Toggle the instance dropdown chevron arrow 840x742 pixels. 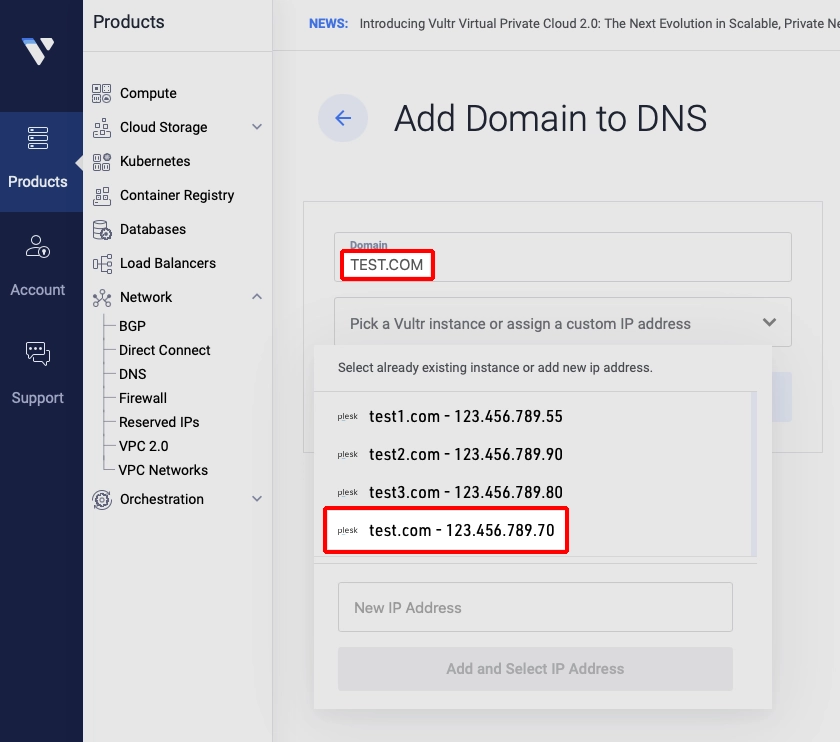click(x=769, y=323)
